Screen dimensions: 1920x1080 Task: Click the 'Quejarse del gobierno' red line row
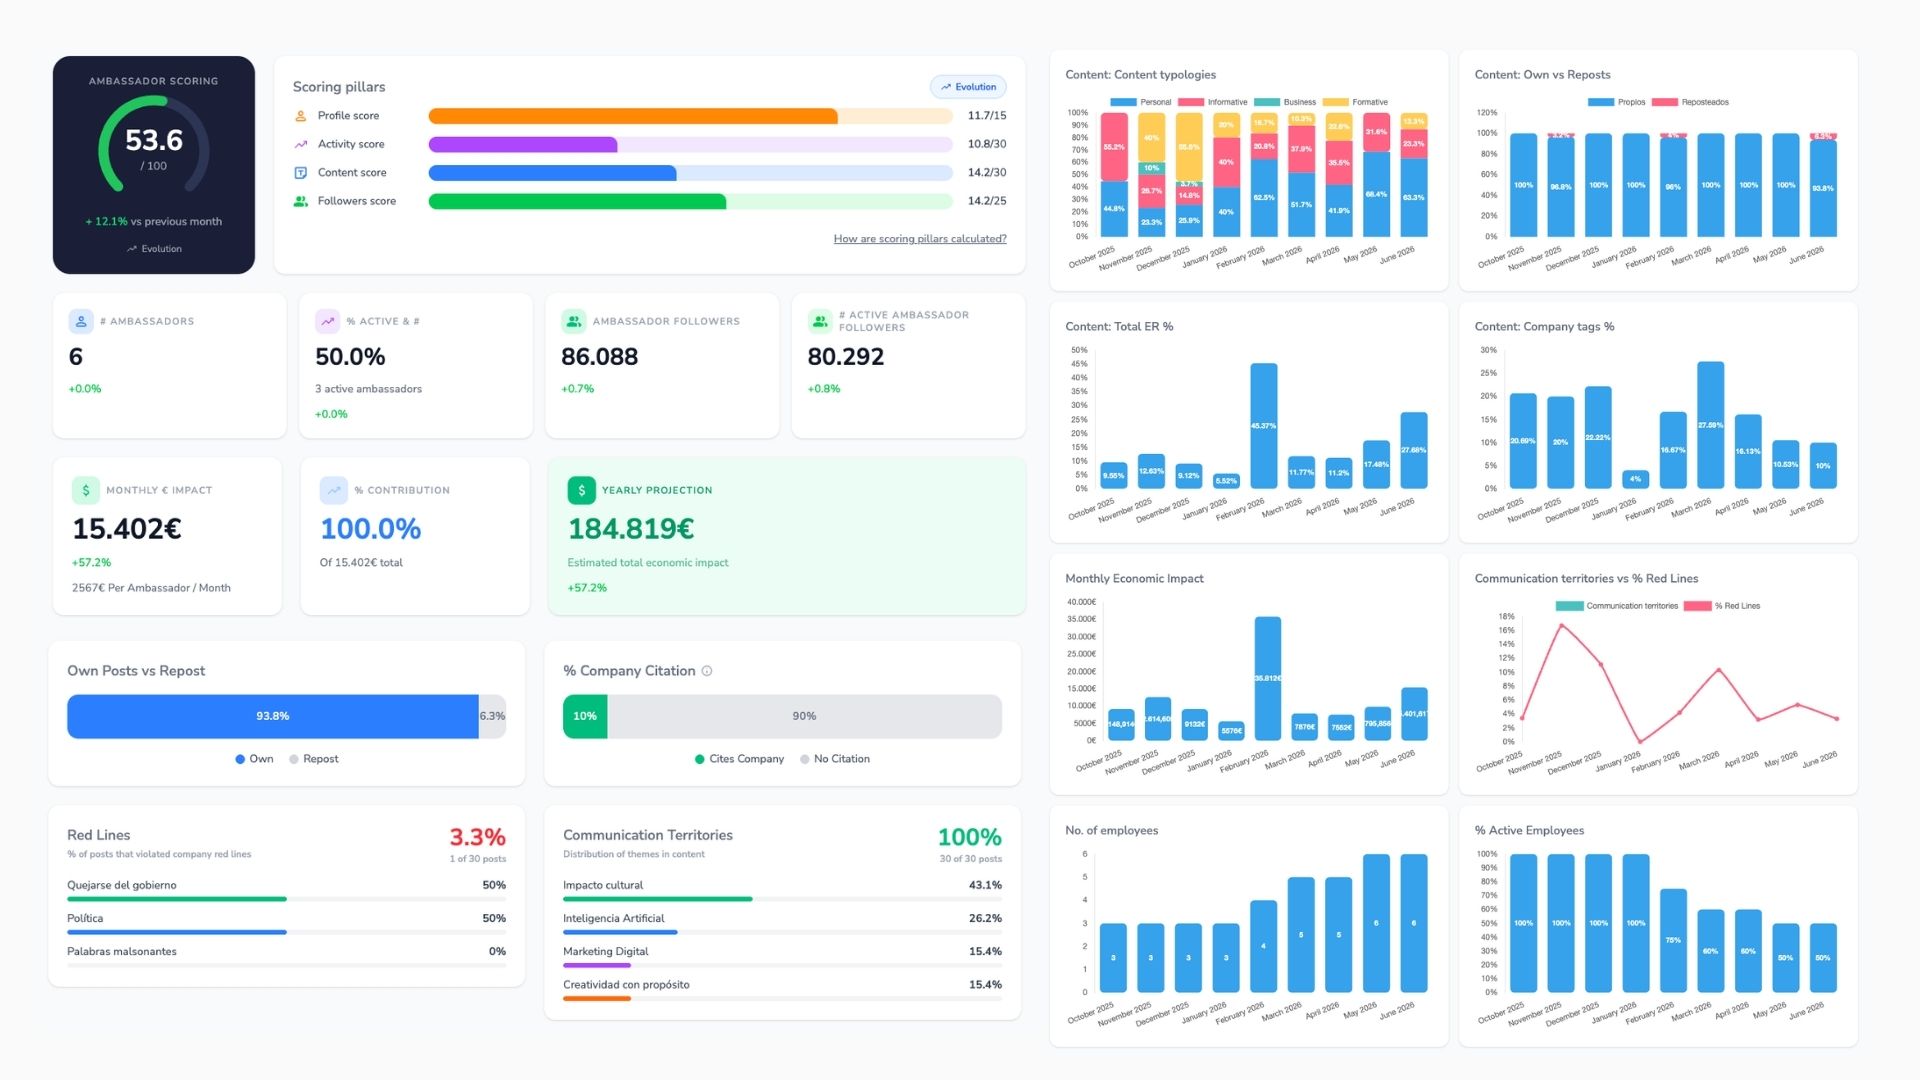click(287, 891)
